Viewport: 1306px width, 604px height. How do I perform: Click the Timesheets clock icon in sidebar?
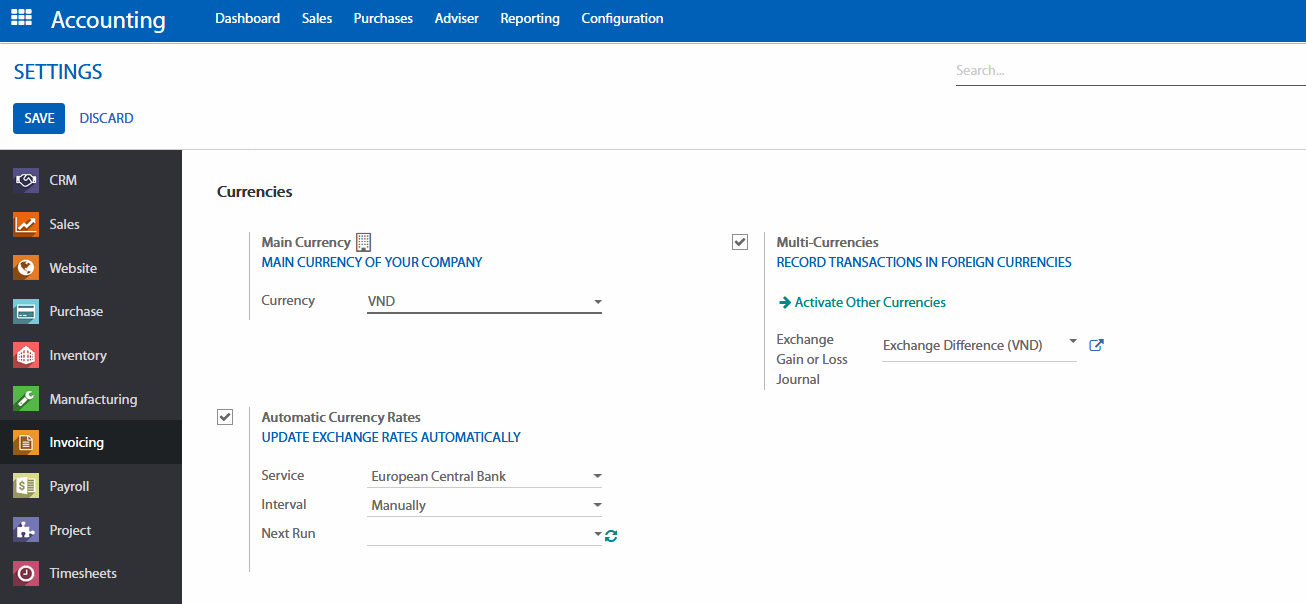click(x=26, y=574)
